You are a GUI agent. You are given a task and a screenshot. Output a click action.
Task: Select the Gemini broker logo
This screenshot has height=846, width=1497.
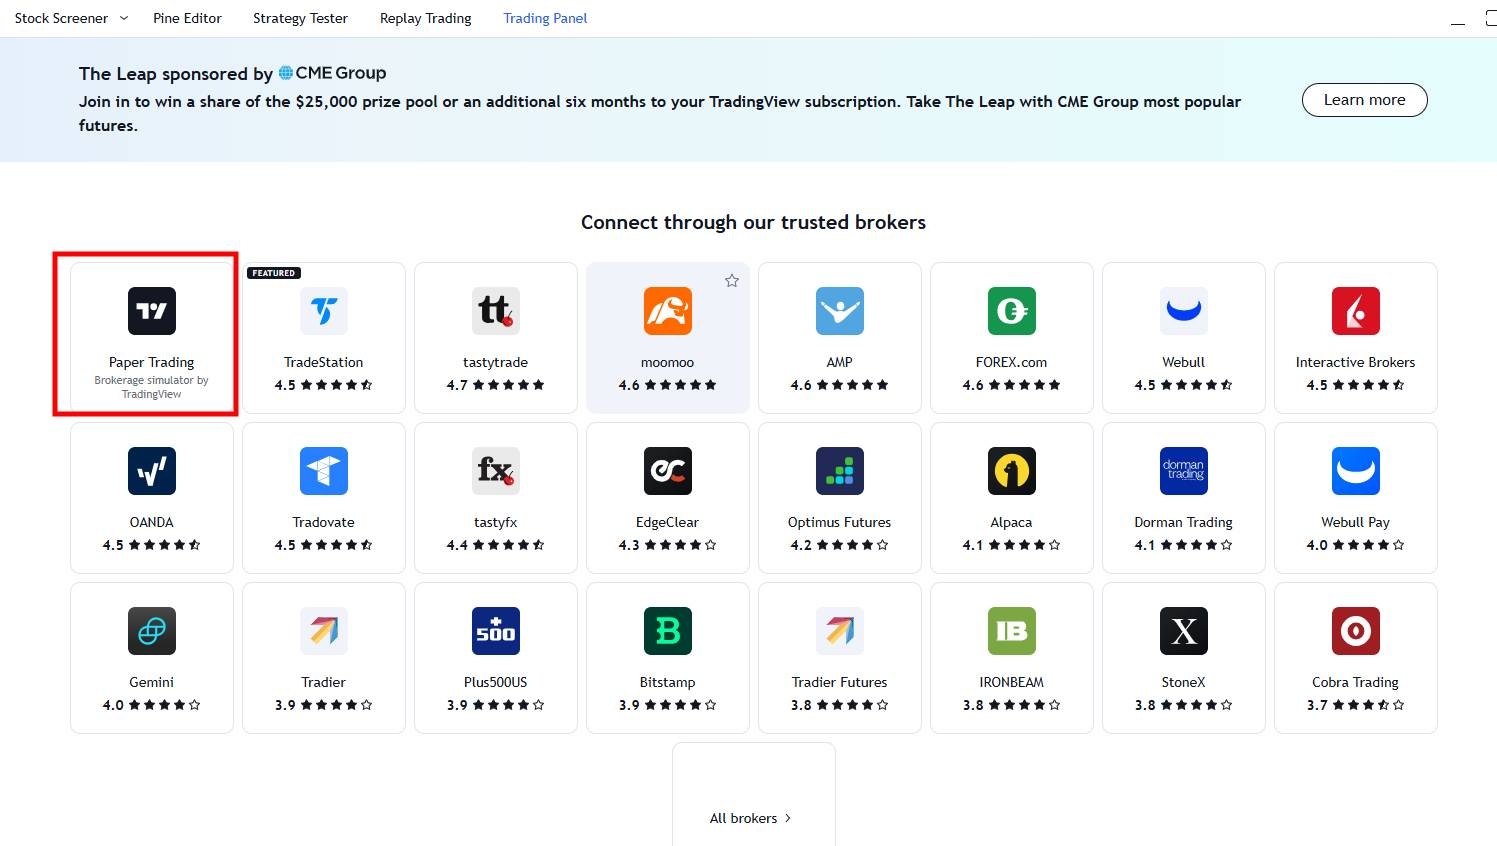[x=152, y=631]
